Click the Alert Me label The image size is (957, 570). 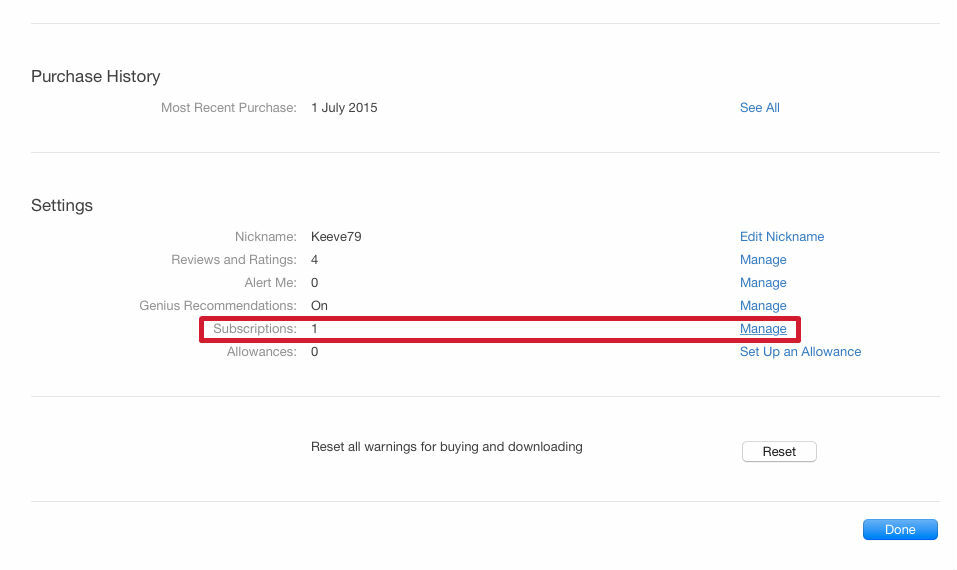point(270,283)
